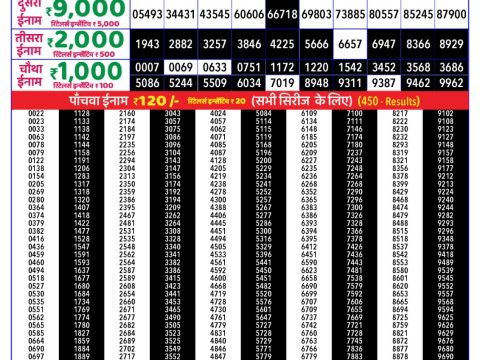Image resolution: width=480 pixels, height=360 pixels.
Task: Click fourth prize number 7019
Action: (x=282, y=83)
